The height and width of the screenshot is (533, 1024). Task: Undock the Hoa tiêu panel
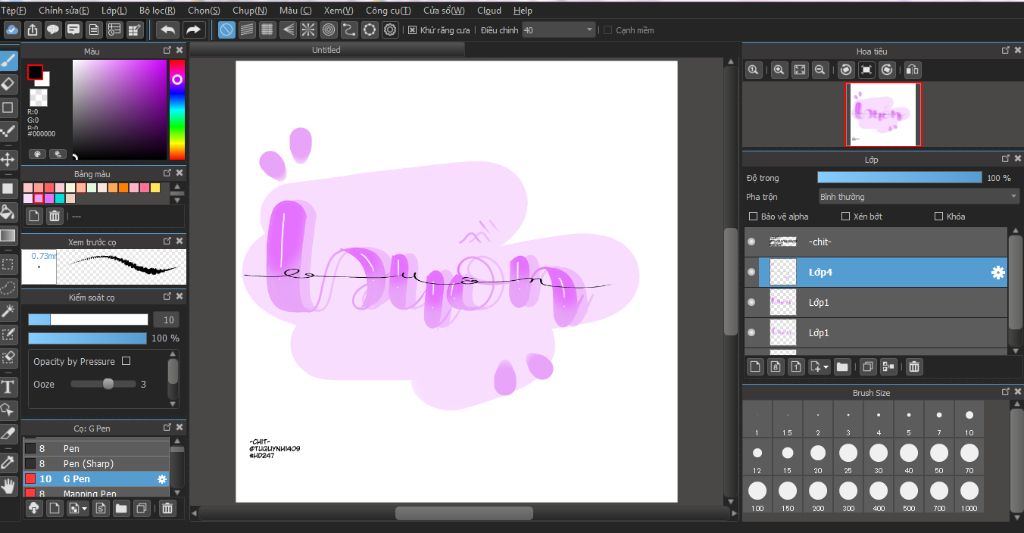(x=1006, y=50)
